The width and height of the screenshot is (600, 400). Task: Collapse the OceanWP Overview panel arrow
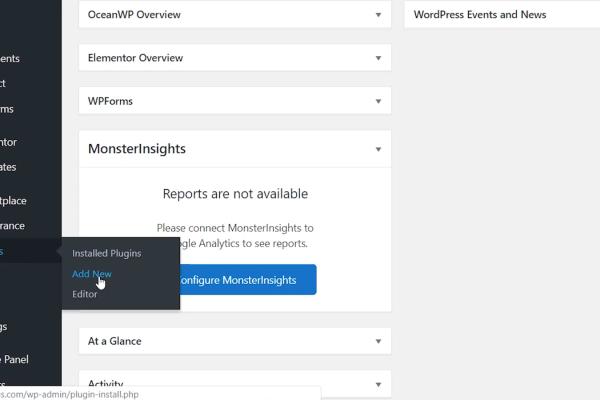(x=378, y=15)
